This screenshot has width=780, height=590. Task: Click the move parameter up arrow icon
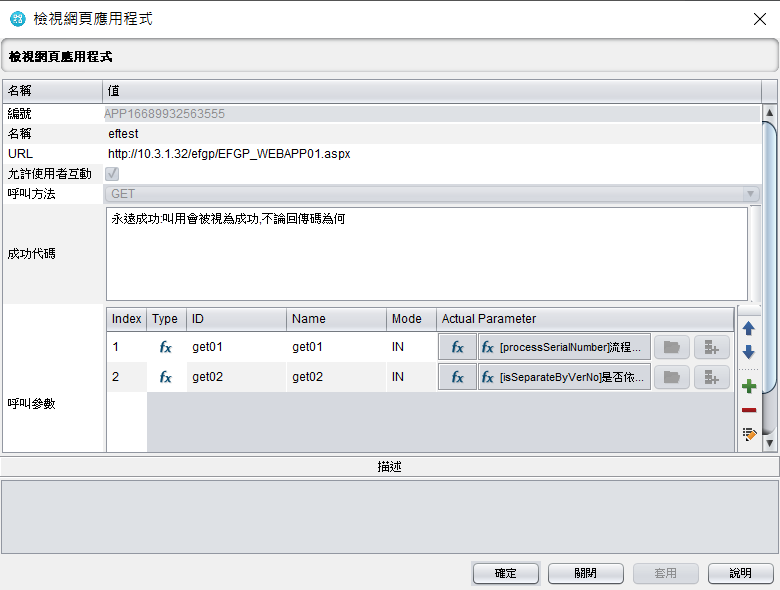coord(748,328)
